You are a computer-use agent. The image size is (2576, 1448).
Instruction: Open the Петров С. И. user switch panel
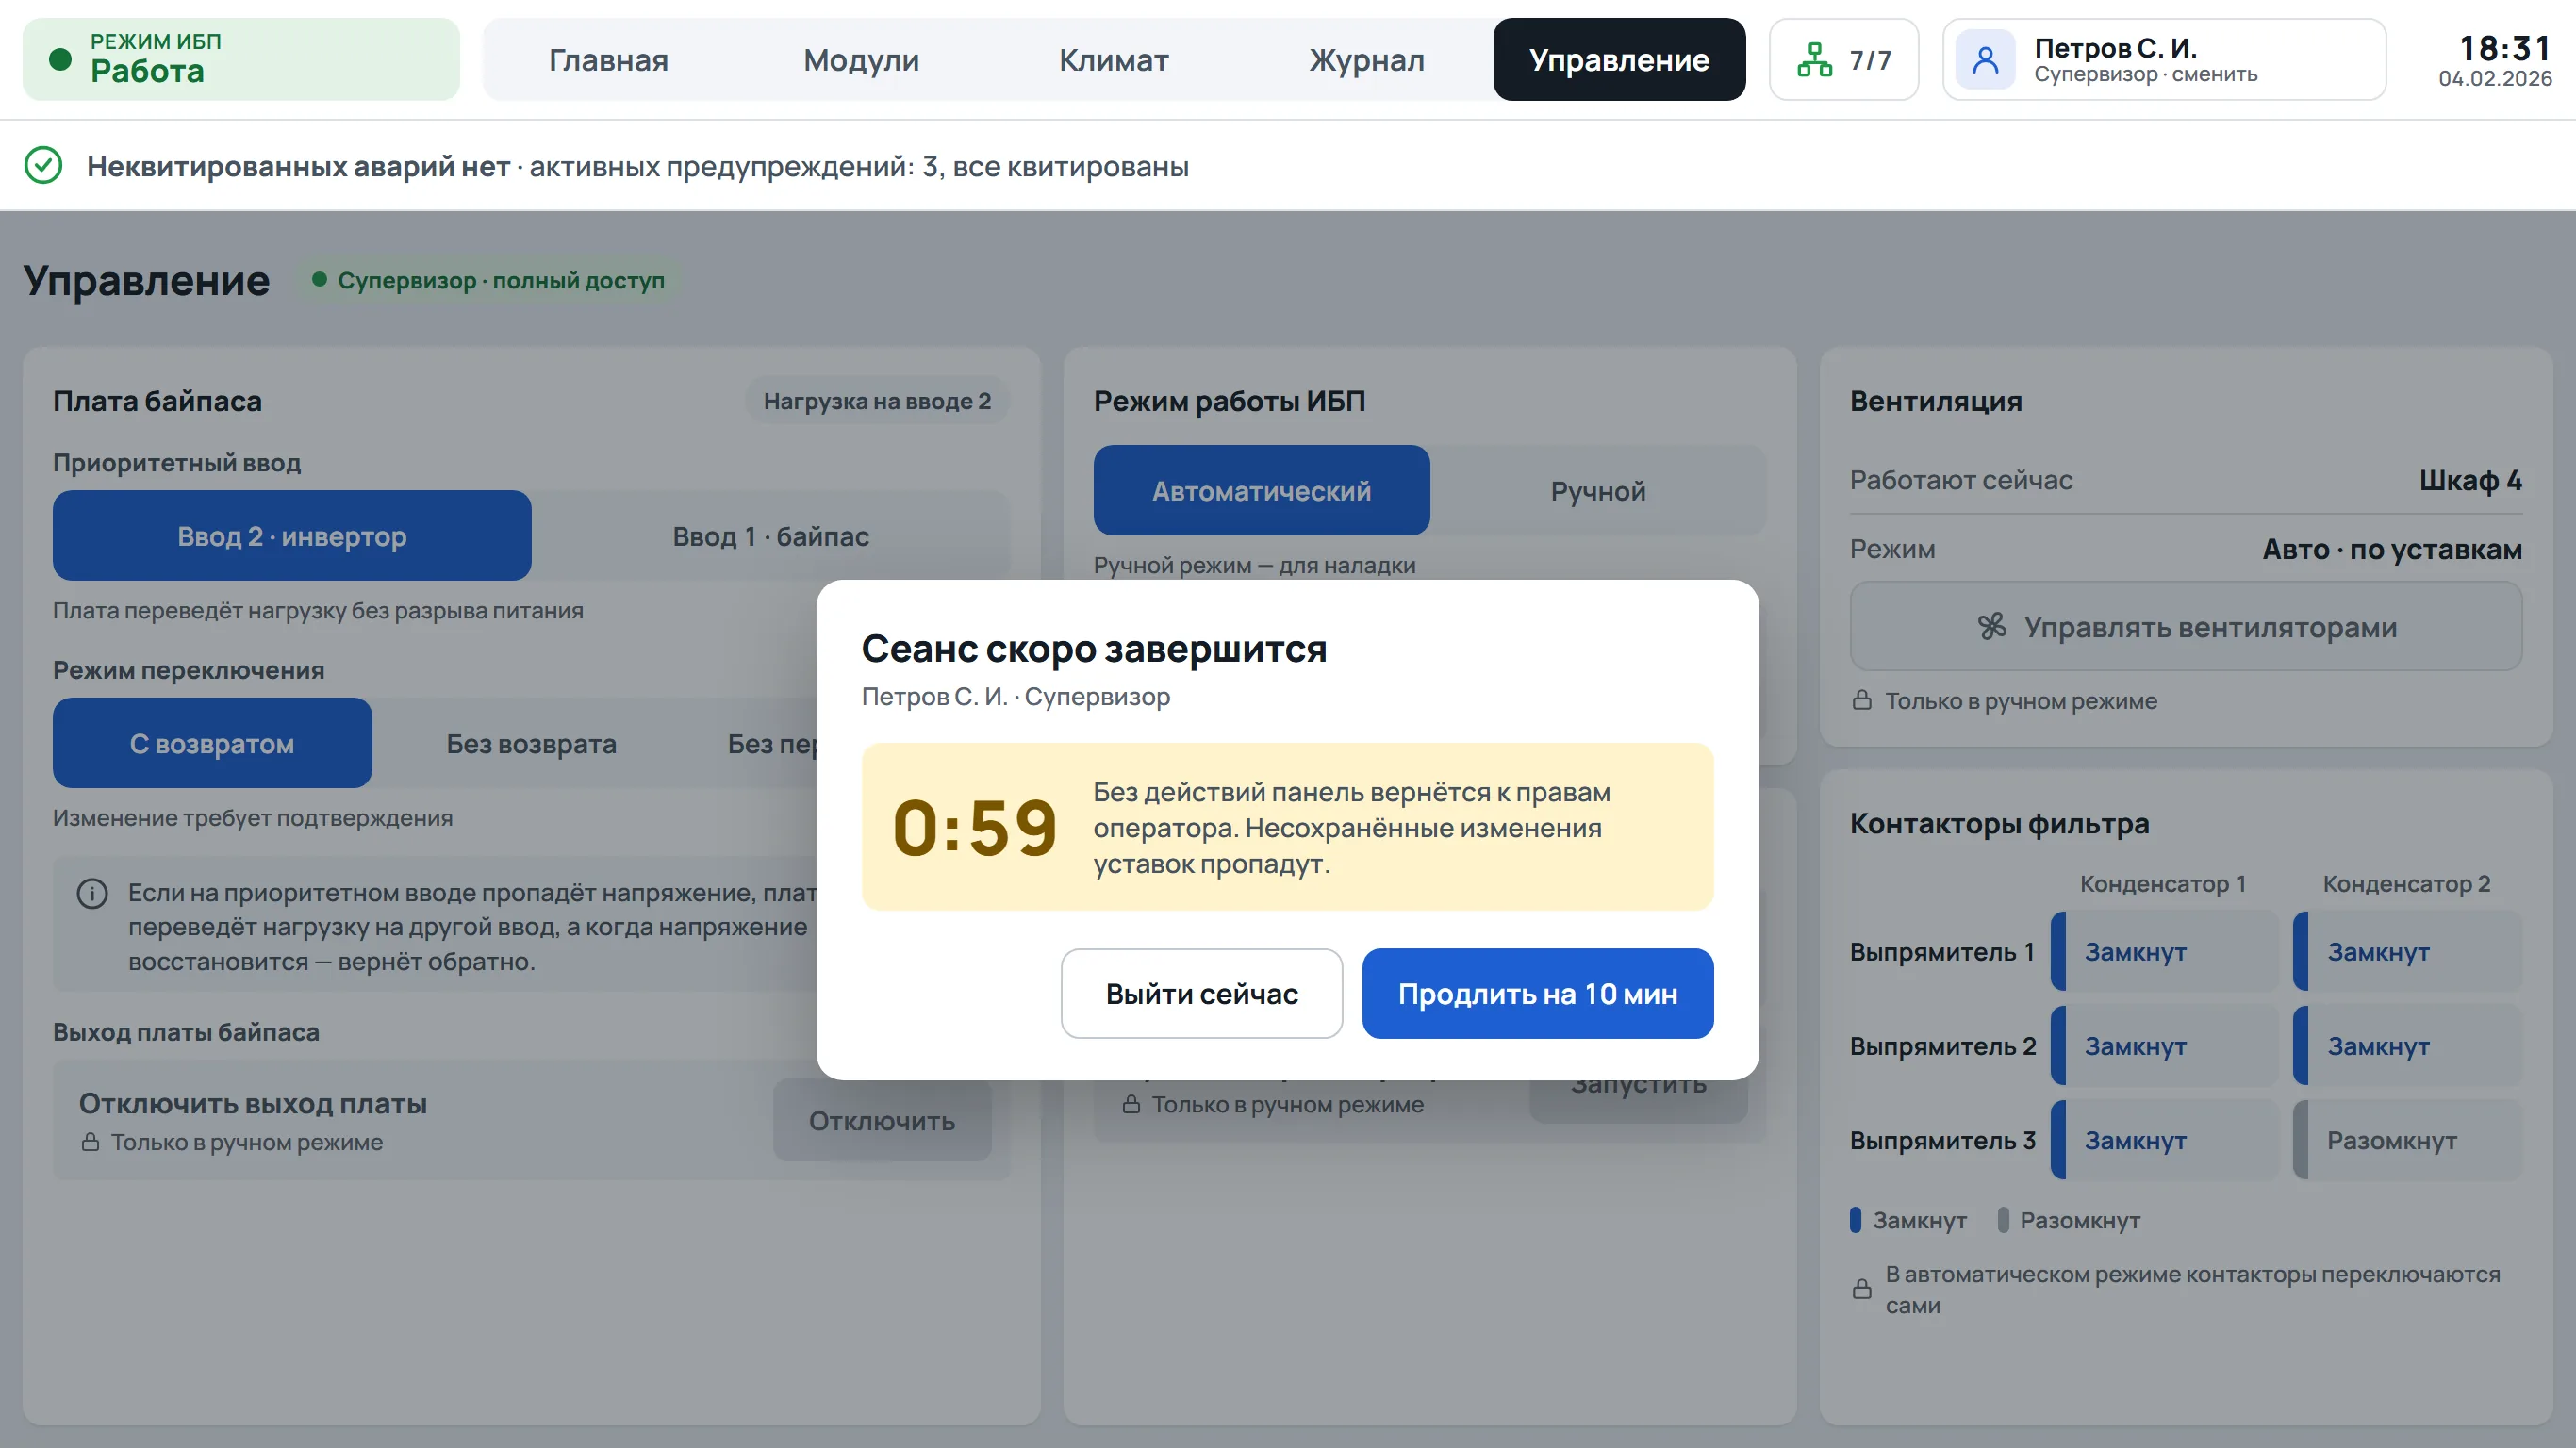pos(2164,60)
